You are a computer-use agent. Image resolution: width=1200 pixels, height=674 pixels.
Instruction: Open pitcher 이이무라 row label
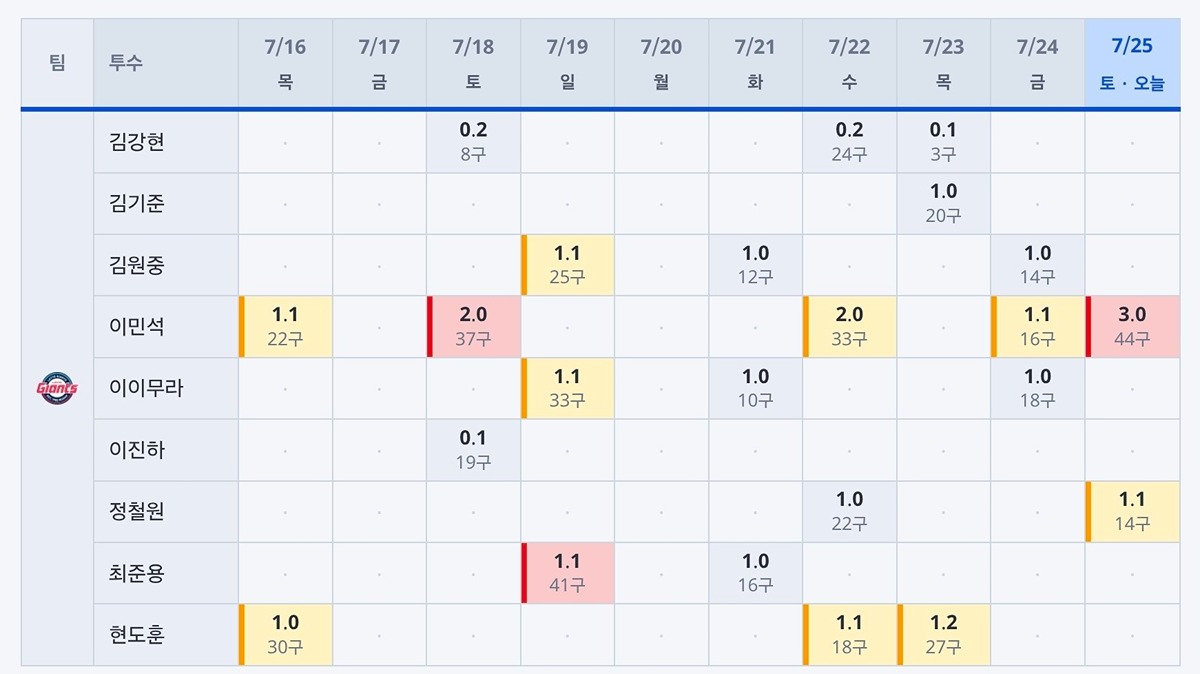tap(146, 388)
